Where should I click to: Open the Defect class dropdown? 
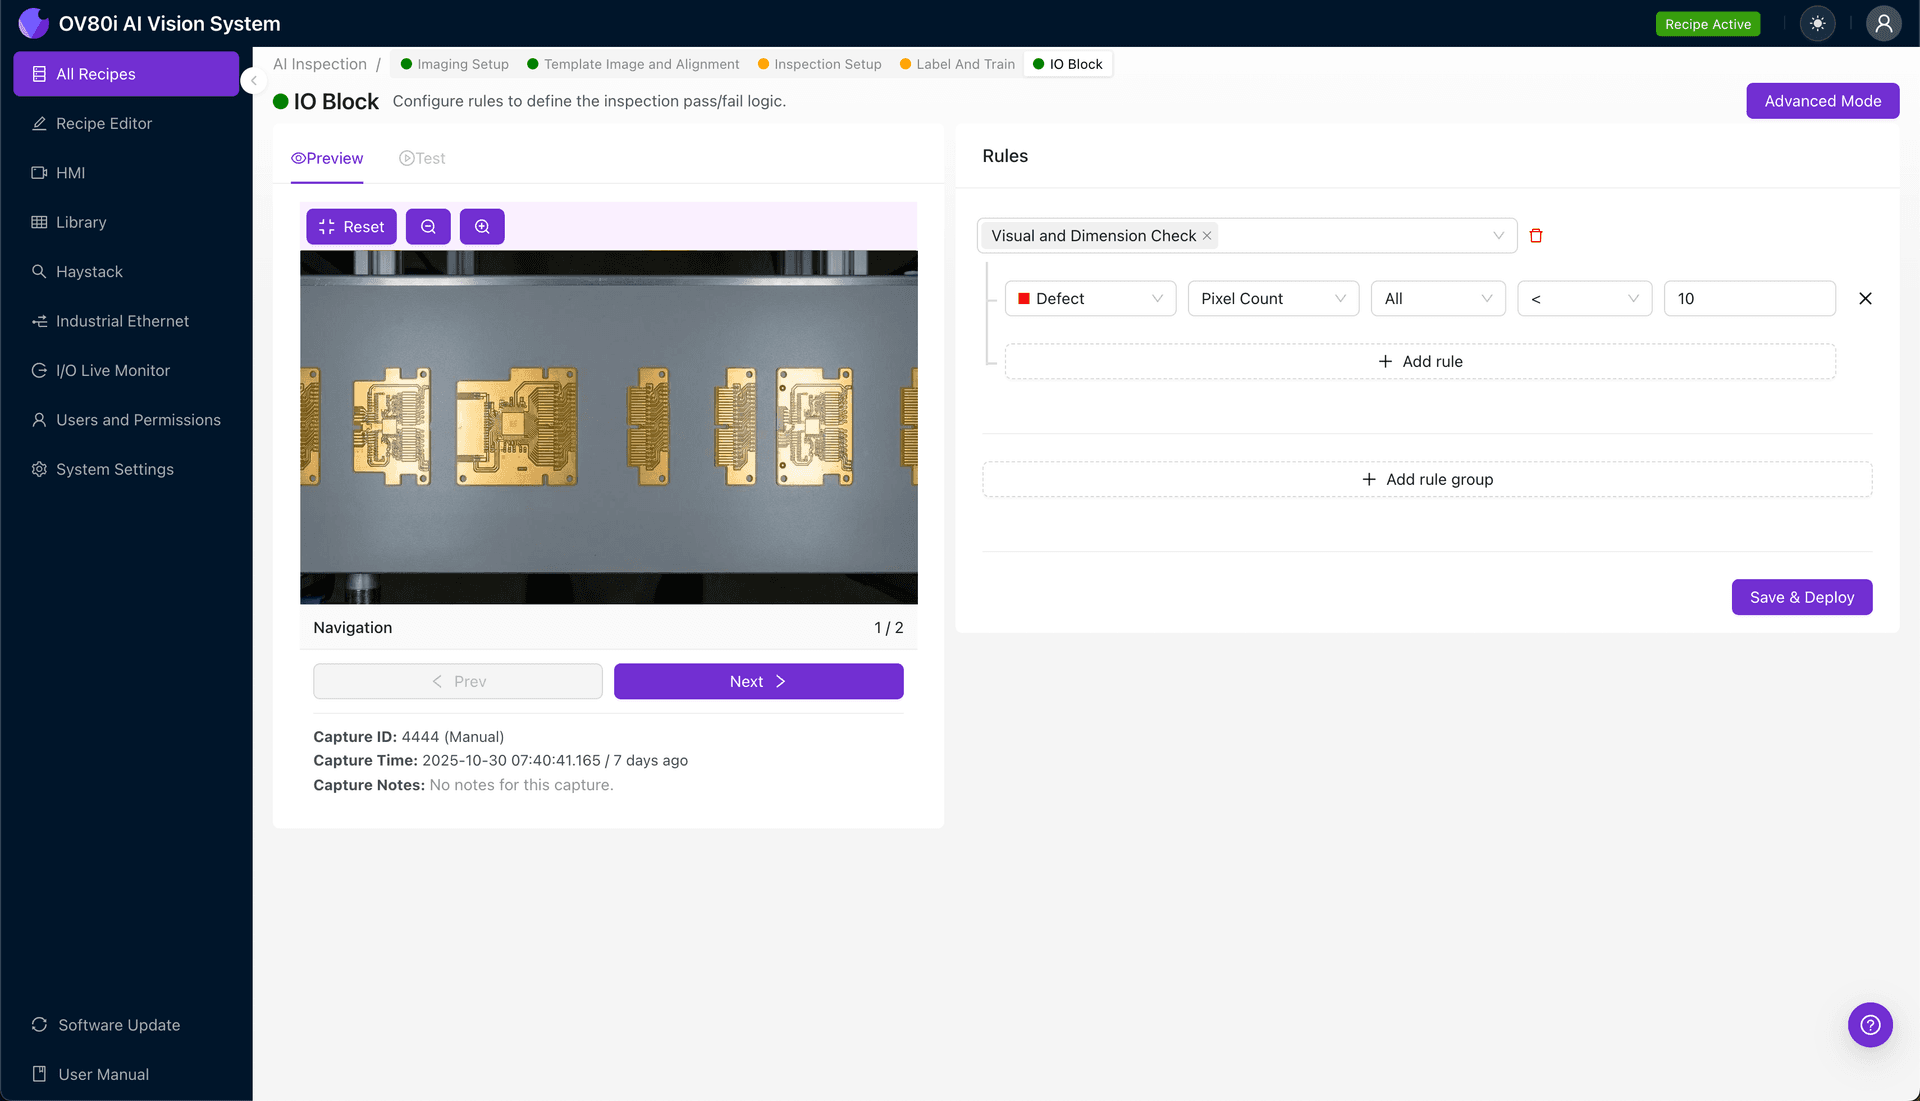(x=1090, y=298)
